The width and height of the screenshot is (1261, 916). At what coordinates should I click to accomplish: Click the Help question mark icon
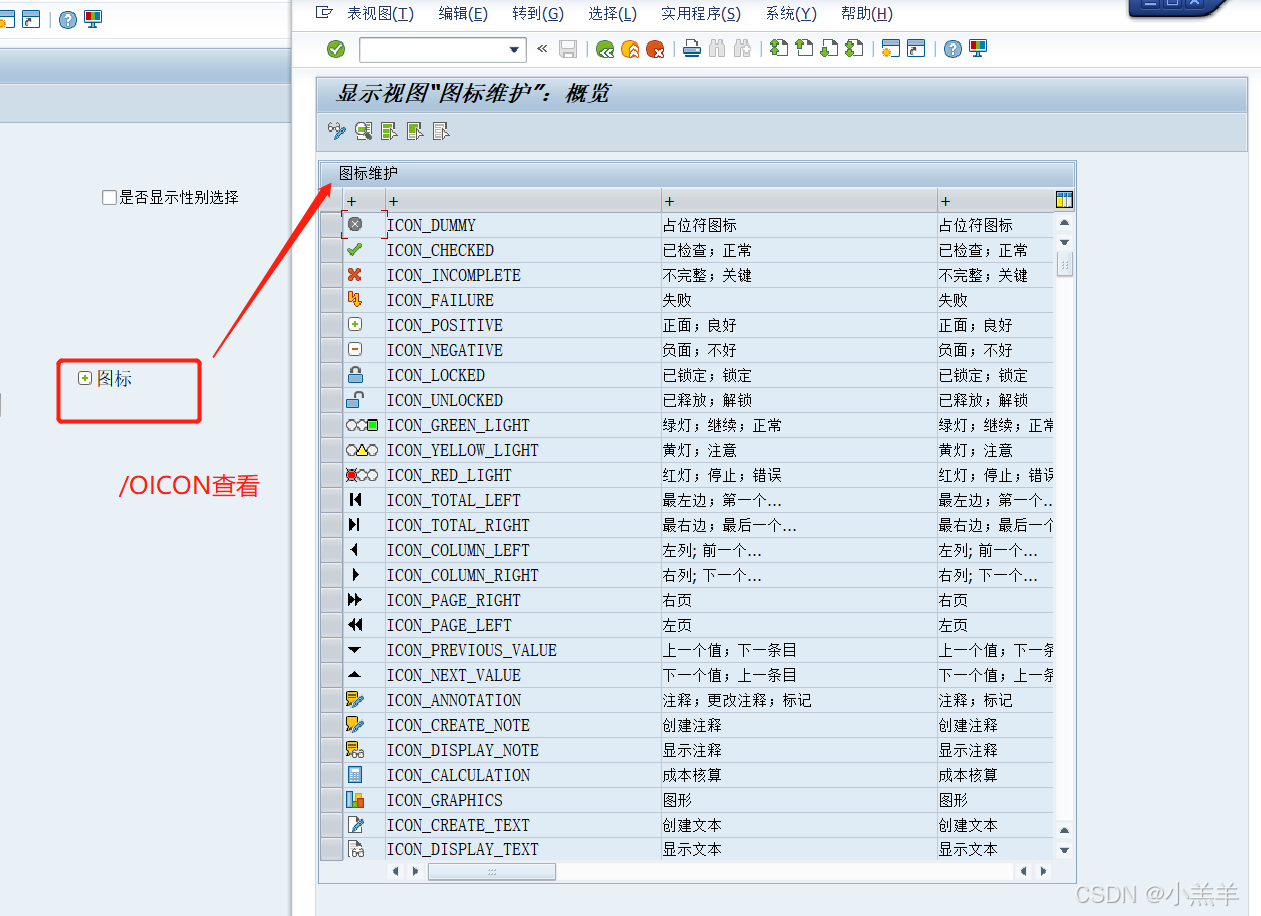pyautogui.click(x=951, y=48)
